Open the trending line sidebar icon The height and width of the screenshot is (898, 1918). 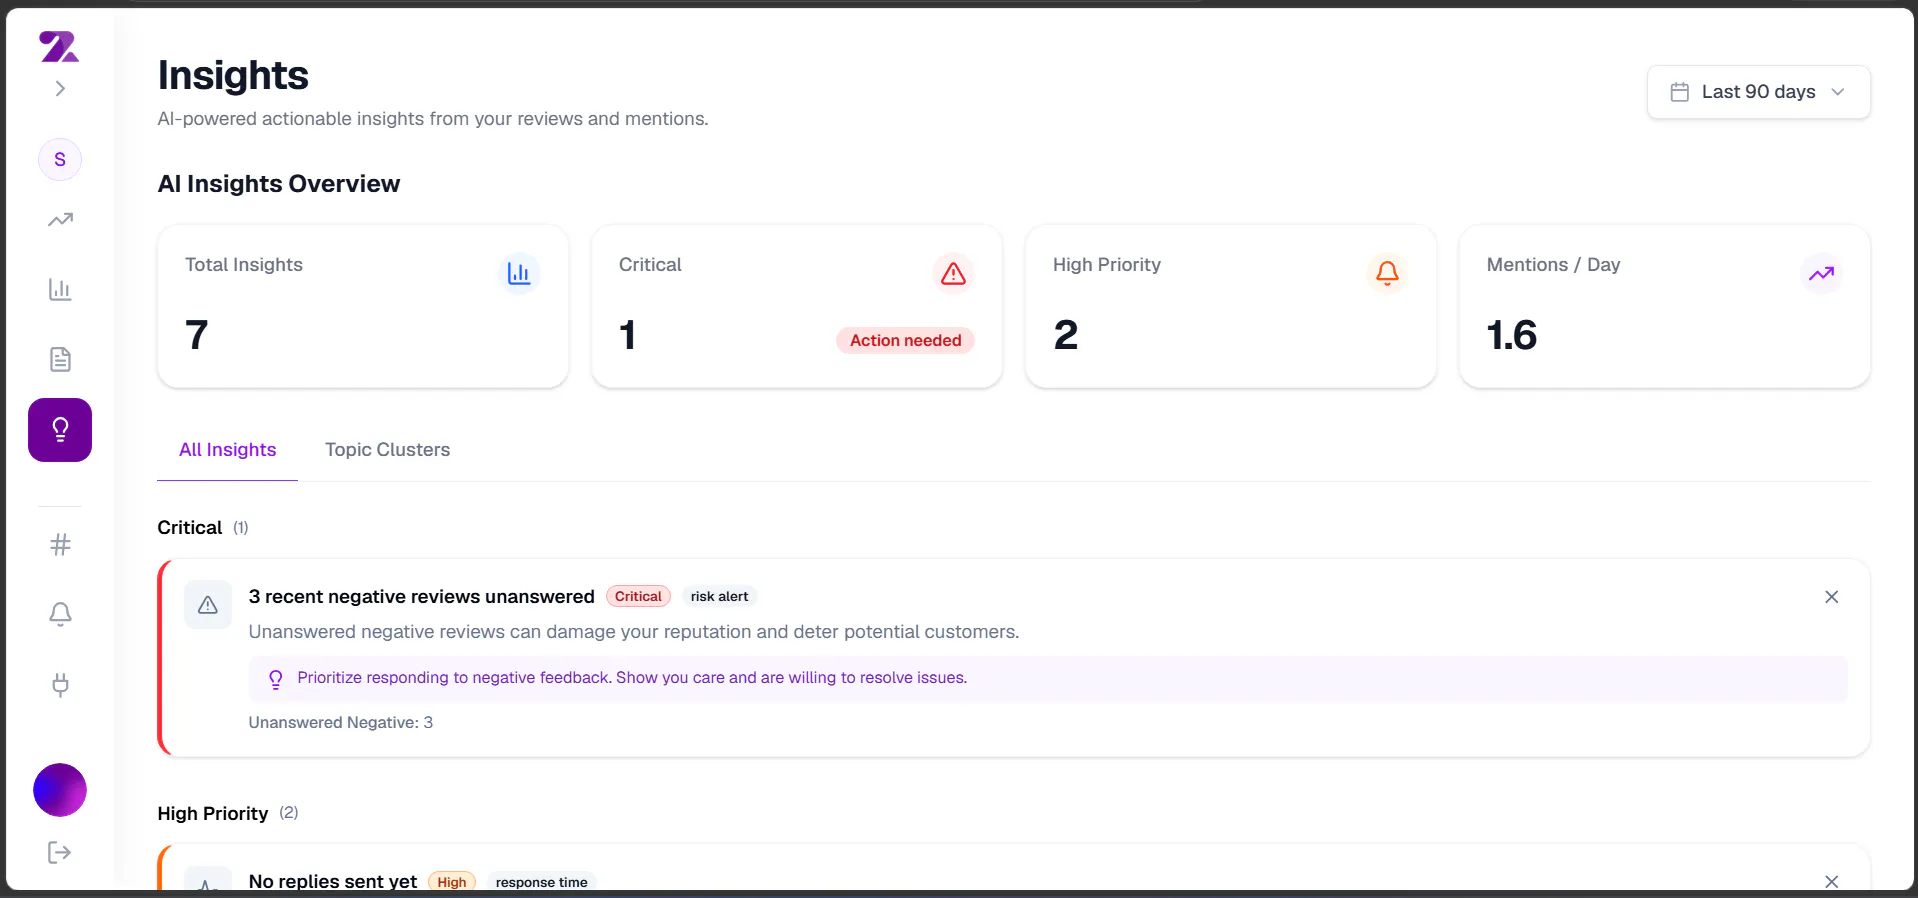[x=60, y=220]
